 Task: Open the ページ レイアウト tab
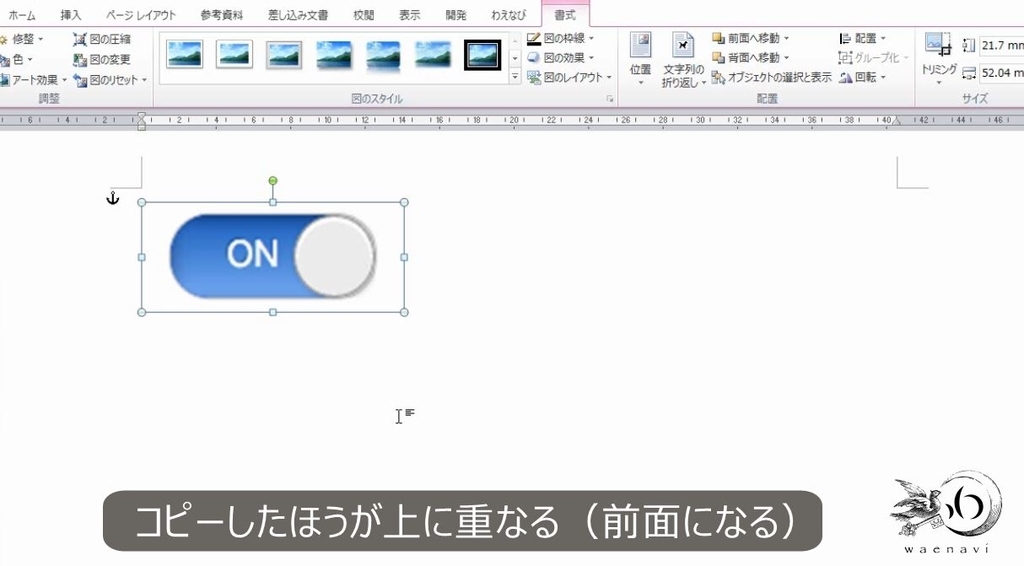141,15
